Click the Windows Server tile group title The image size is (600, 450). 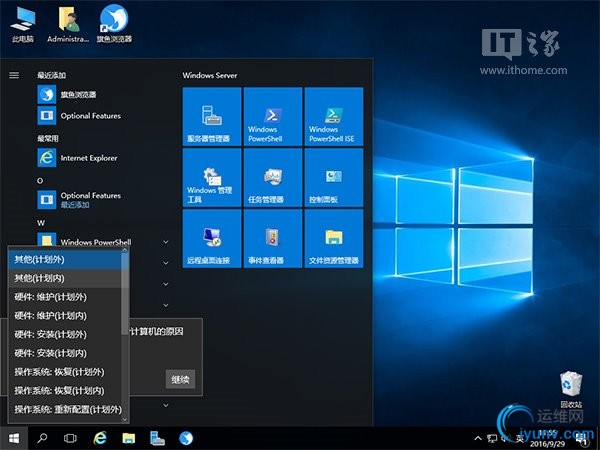tap(210, 75)
